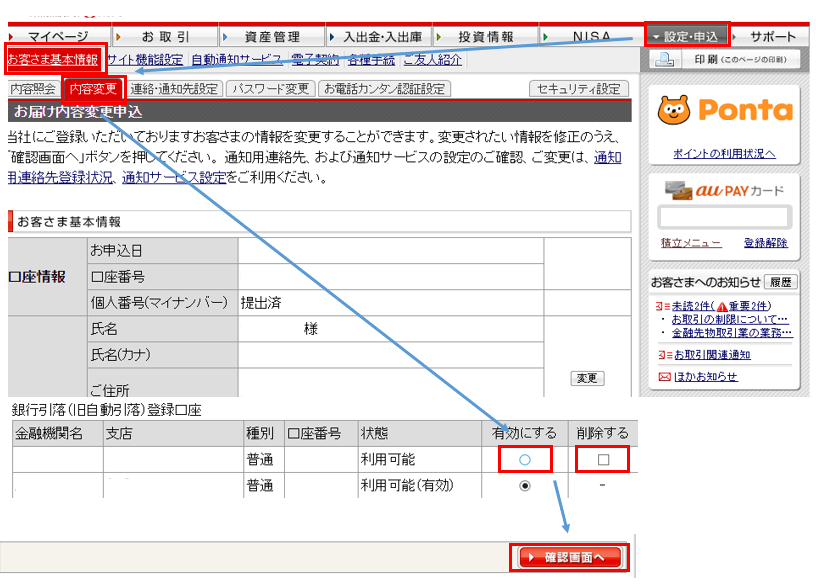Click the list icon beside お取引関連通知
The width and height of the screenshot is (816, 584).
pos(665,355)
